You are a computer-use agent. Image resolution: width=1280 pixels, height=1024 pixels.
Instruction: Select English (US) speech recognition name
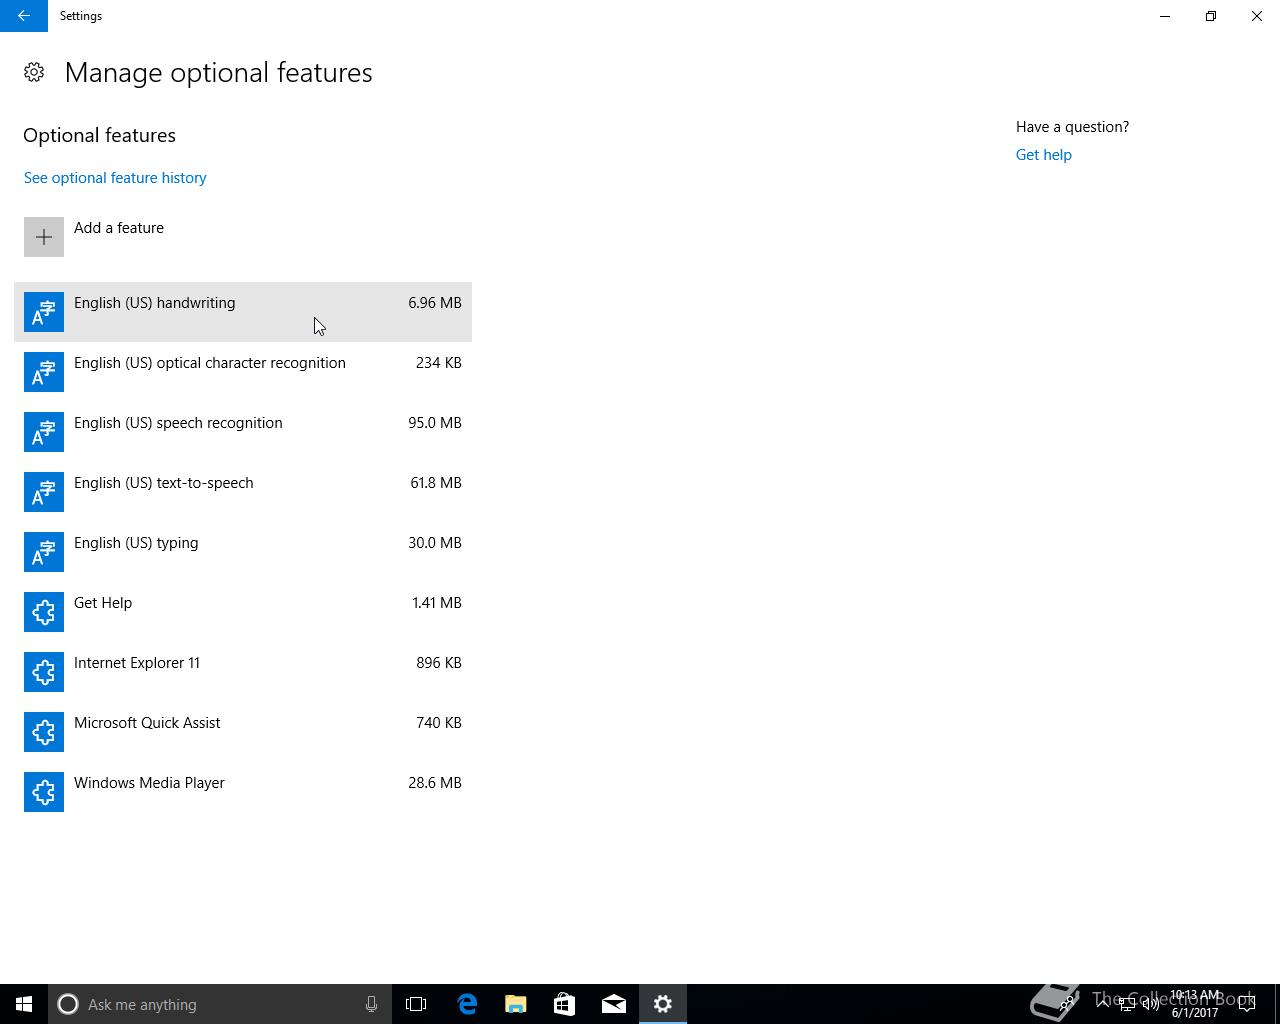pyautogui.click(x=178, y=423)
